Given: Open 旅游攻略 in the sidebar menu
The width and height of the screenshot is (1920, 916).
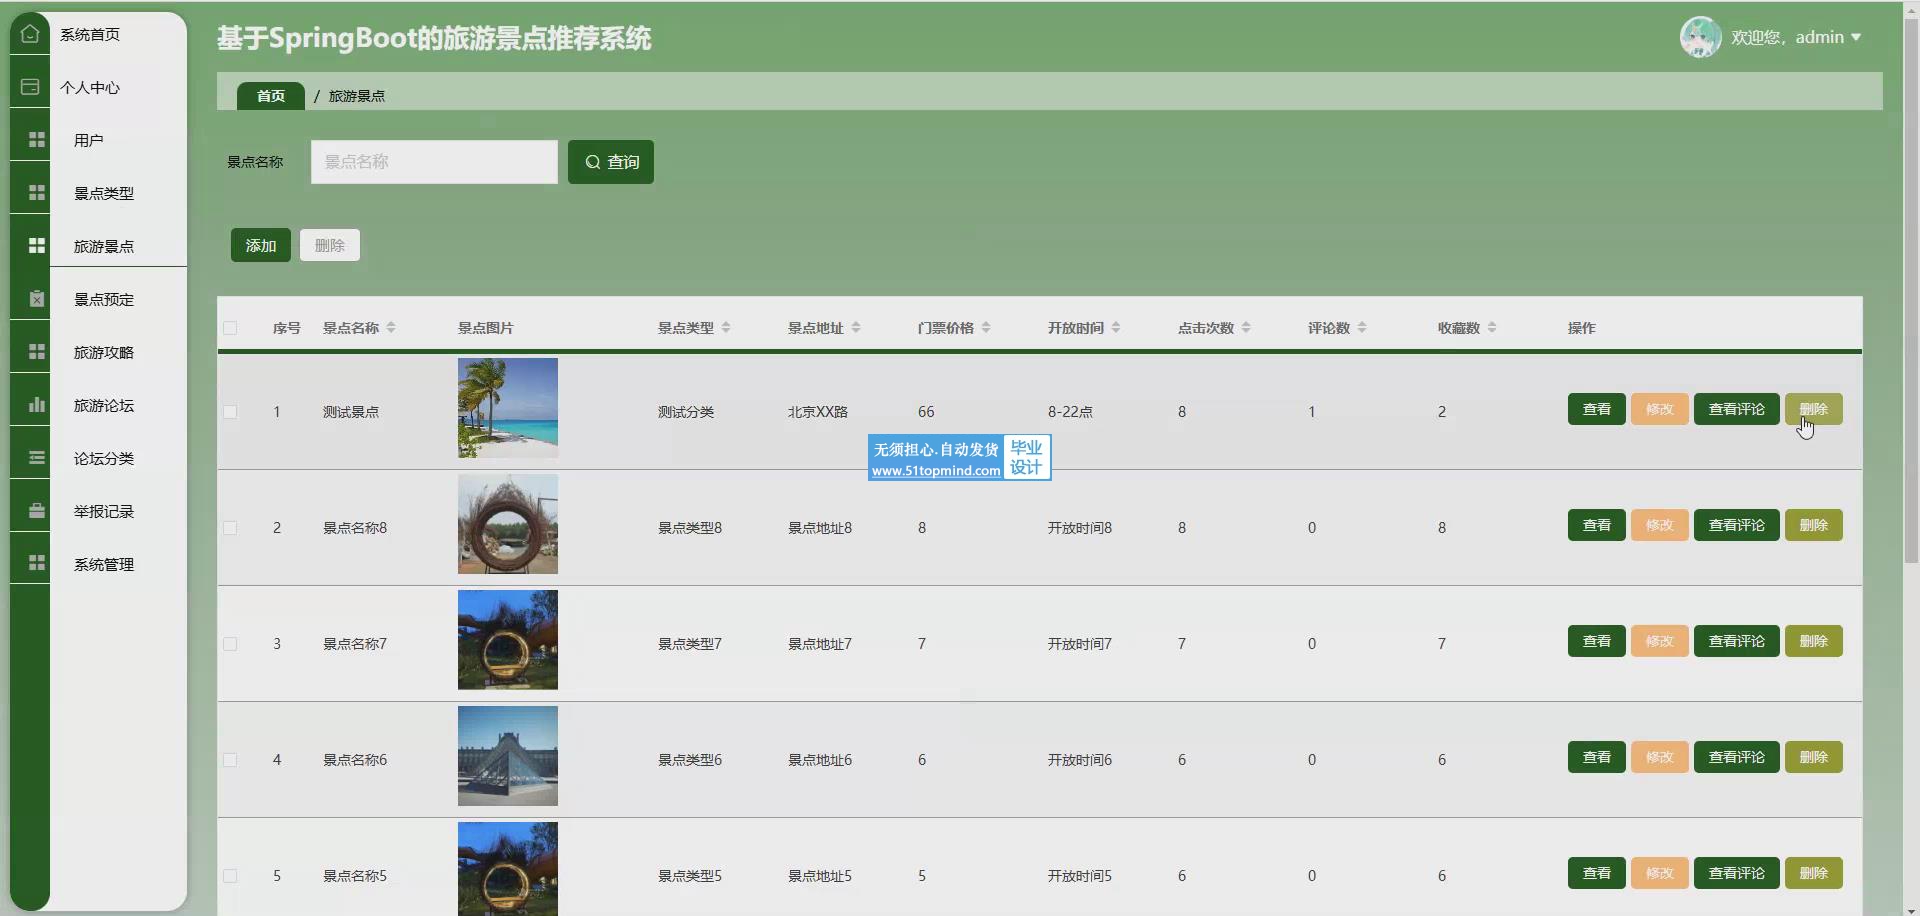Looking at the screenshot, I should (104, 352).
